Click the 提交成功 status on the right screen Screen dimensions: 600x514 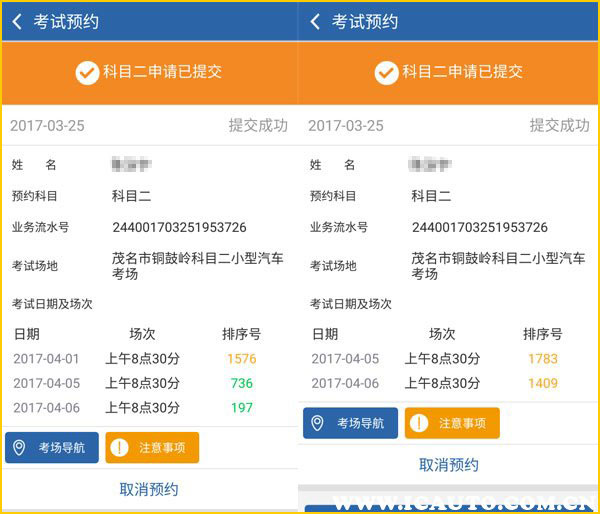click(559, 126)
